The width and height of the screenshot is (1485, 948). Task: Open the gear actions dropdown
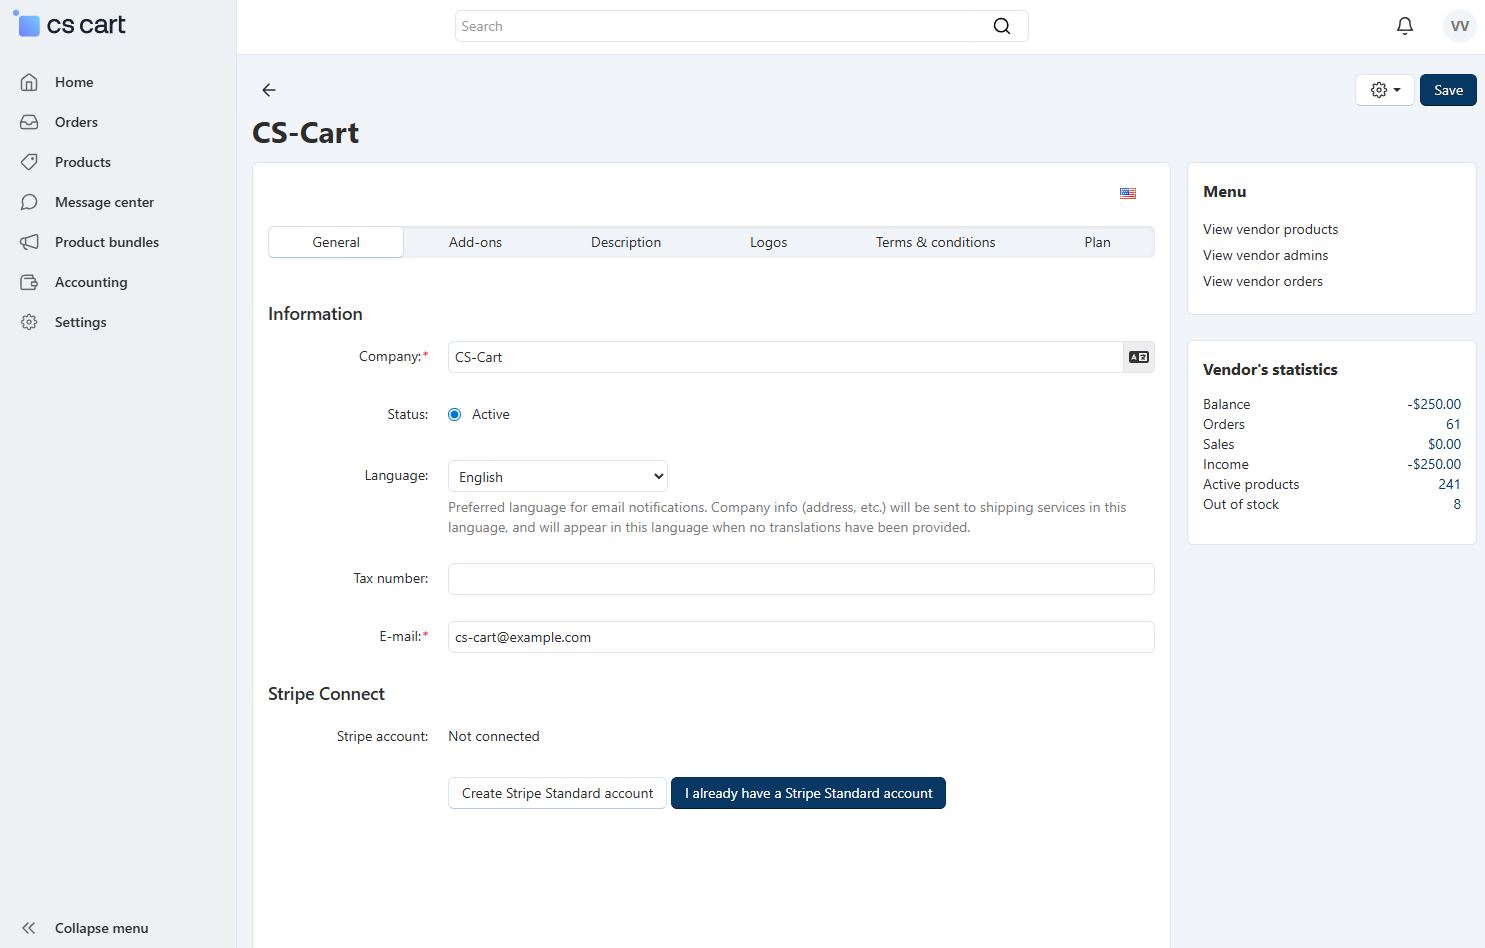(x=1385, y=90)
